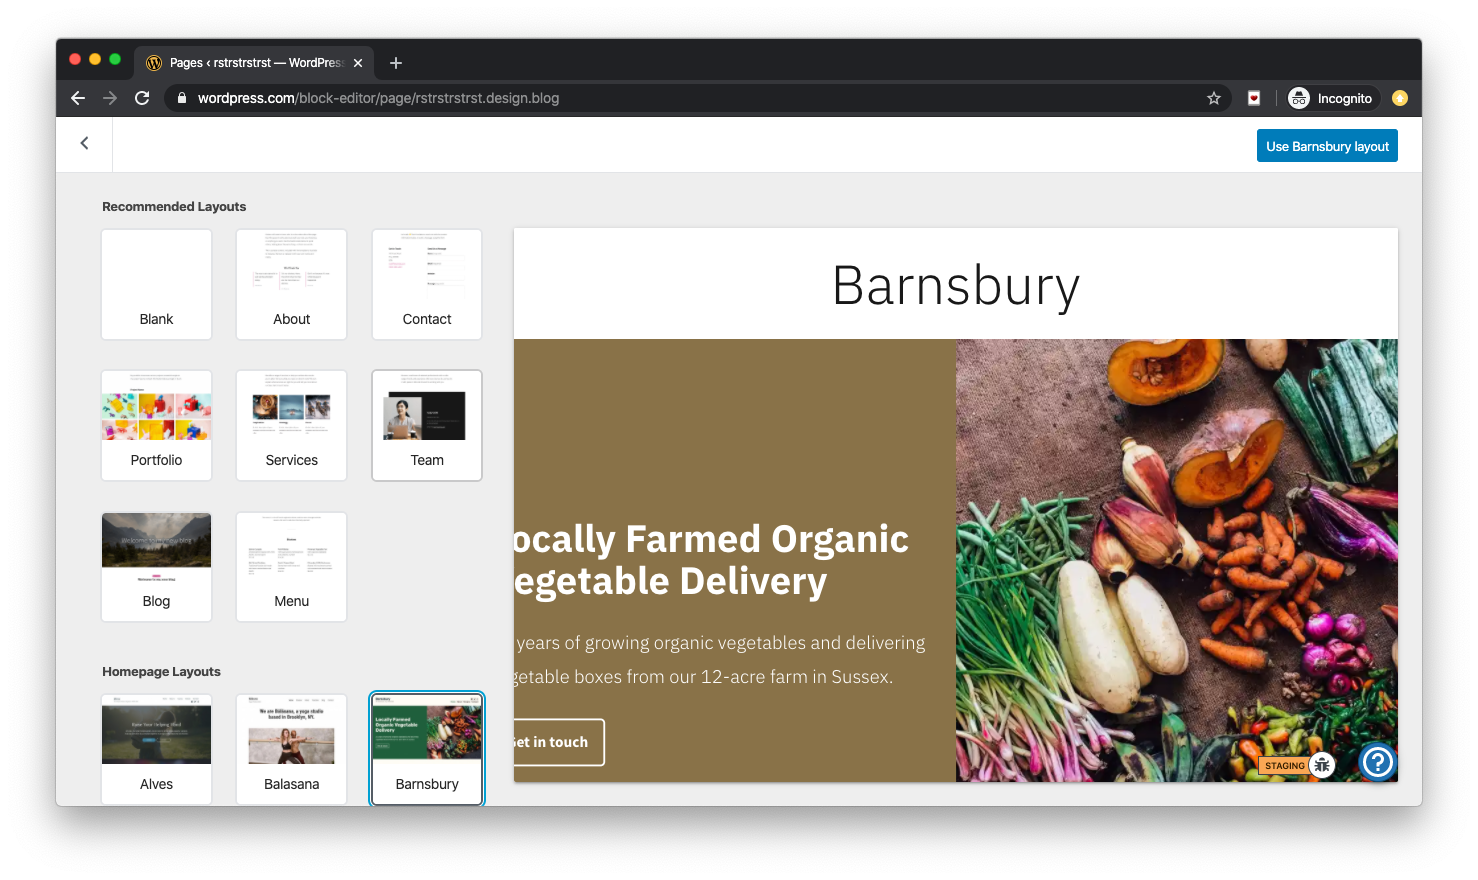
Task: Switch to the Pages WordPress browser tab
Action: click(254, 63)
